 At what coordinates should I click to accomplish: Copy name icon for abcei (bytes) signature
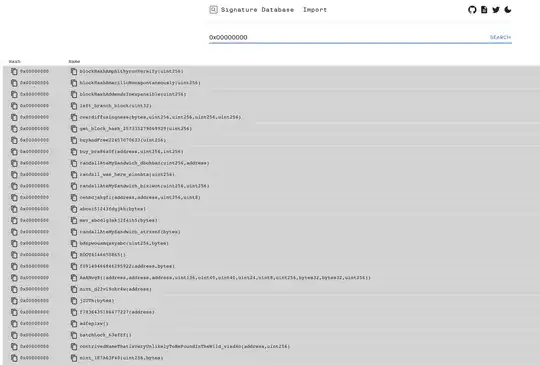coord(74,209)
